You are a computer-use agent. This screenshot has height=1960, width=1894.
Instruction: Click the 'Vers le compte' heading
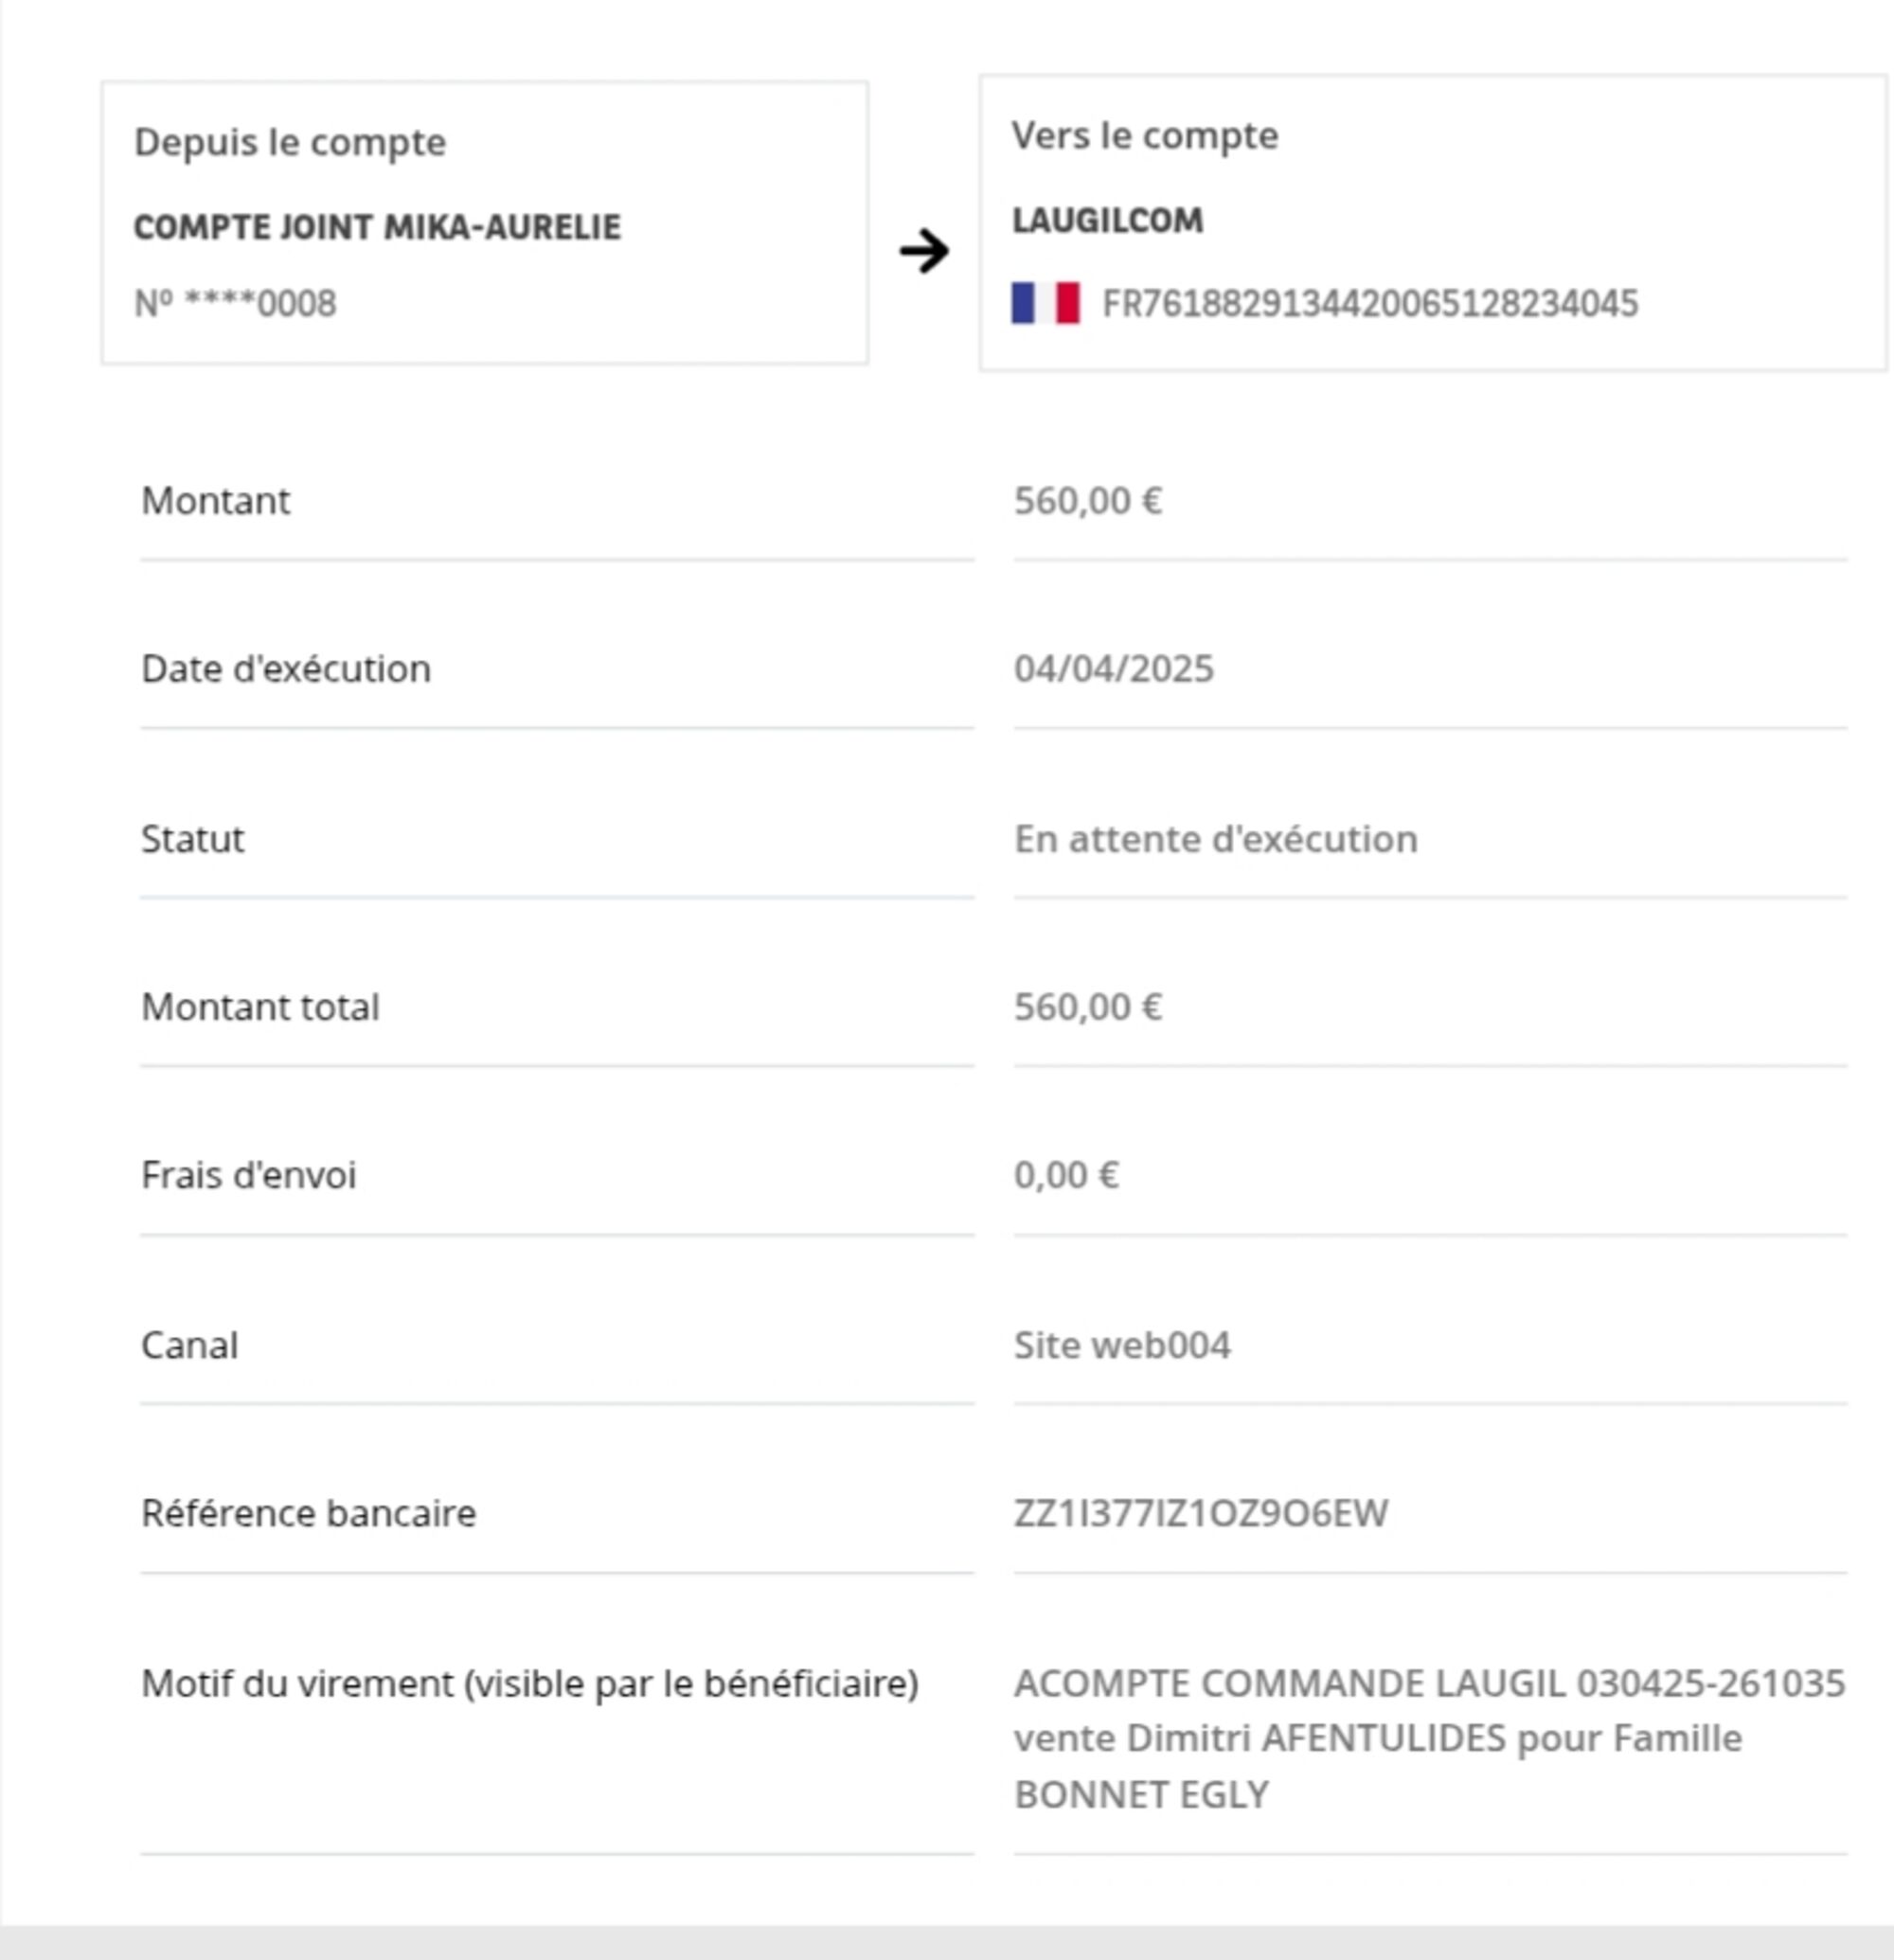click(x=1145, y=135)
